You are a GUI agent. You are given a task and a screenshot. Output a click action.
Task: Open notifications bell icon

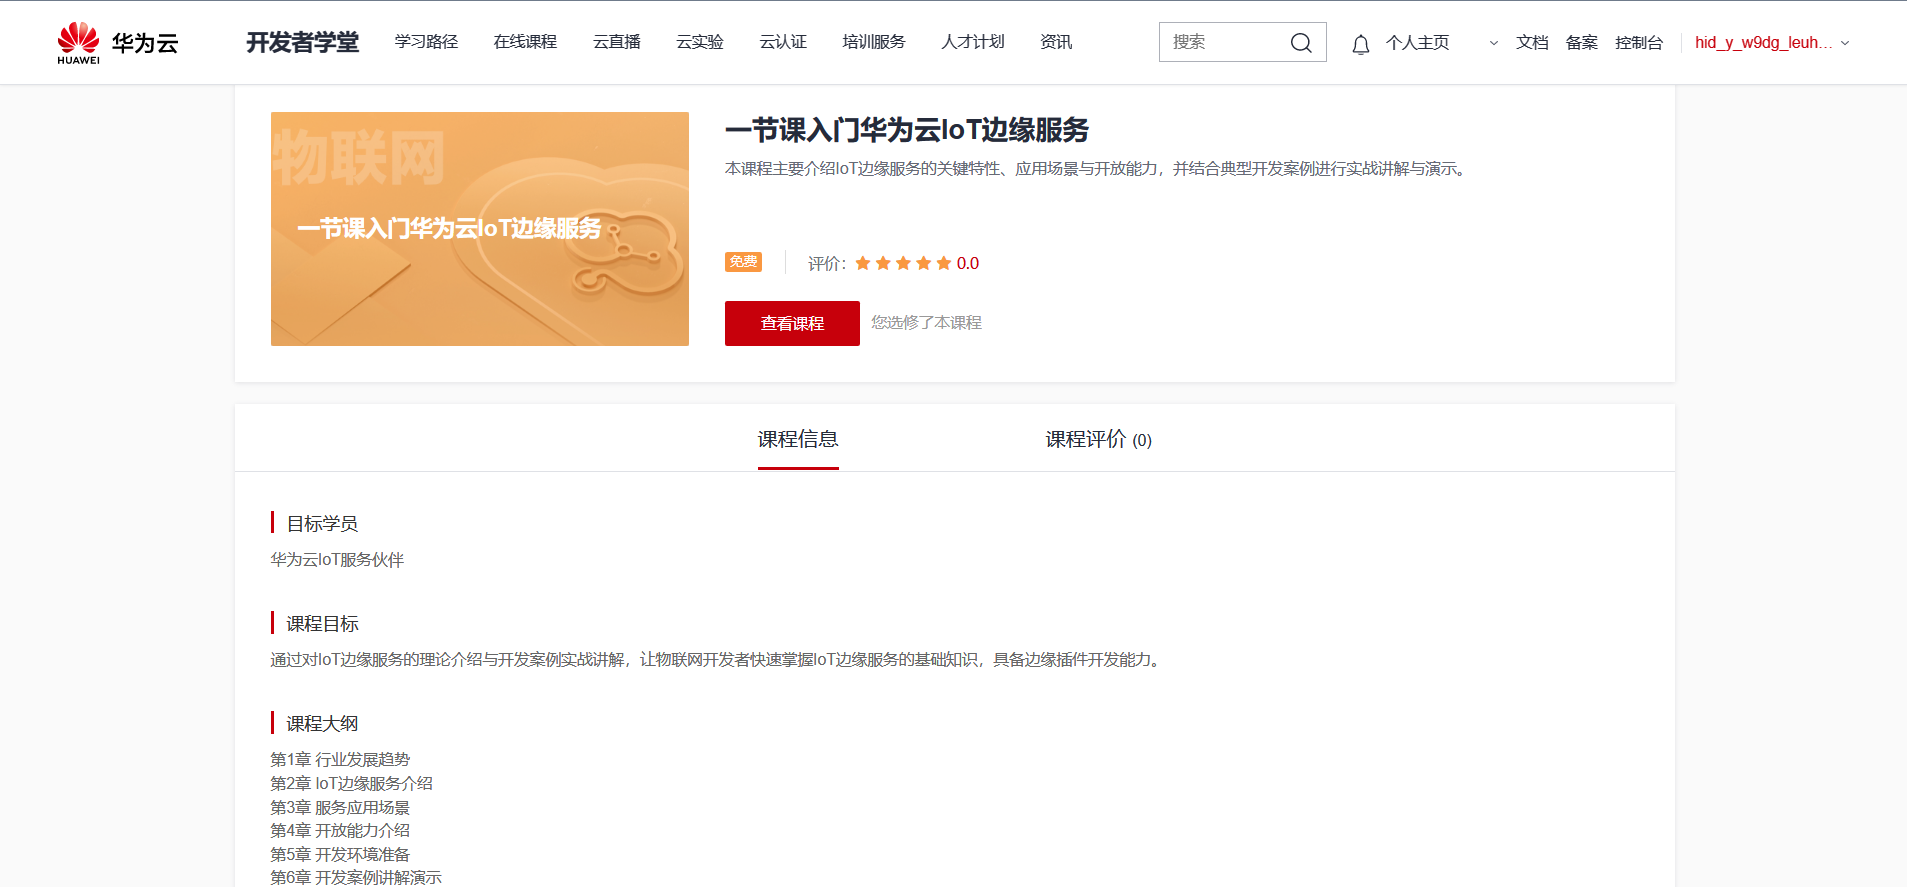[x=1360, y=44]
